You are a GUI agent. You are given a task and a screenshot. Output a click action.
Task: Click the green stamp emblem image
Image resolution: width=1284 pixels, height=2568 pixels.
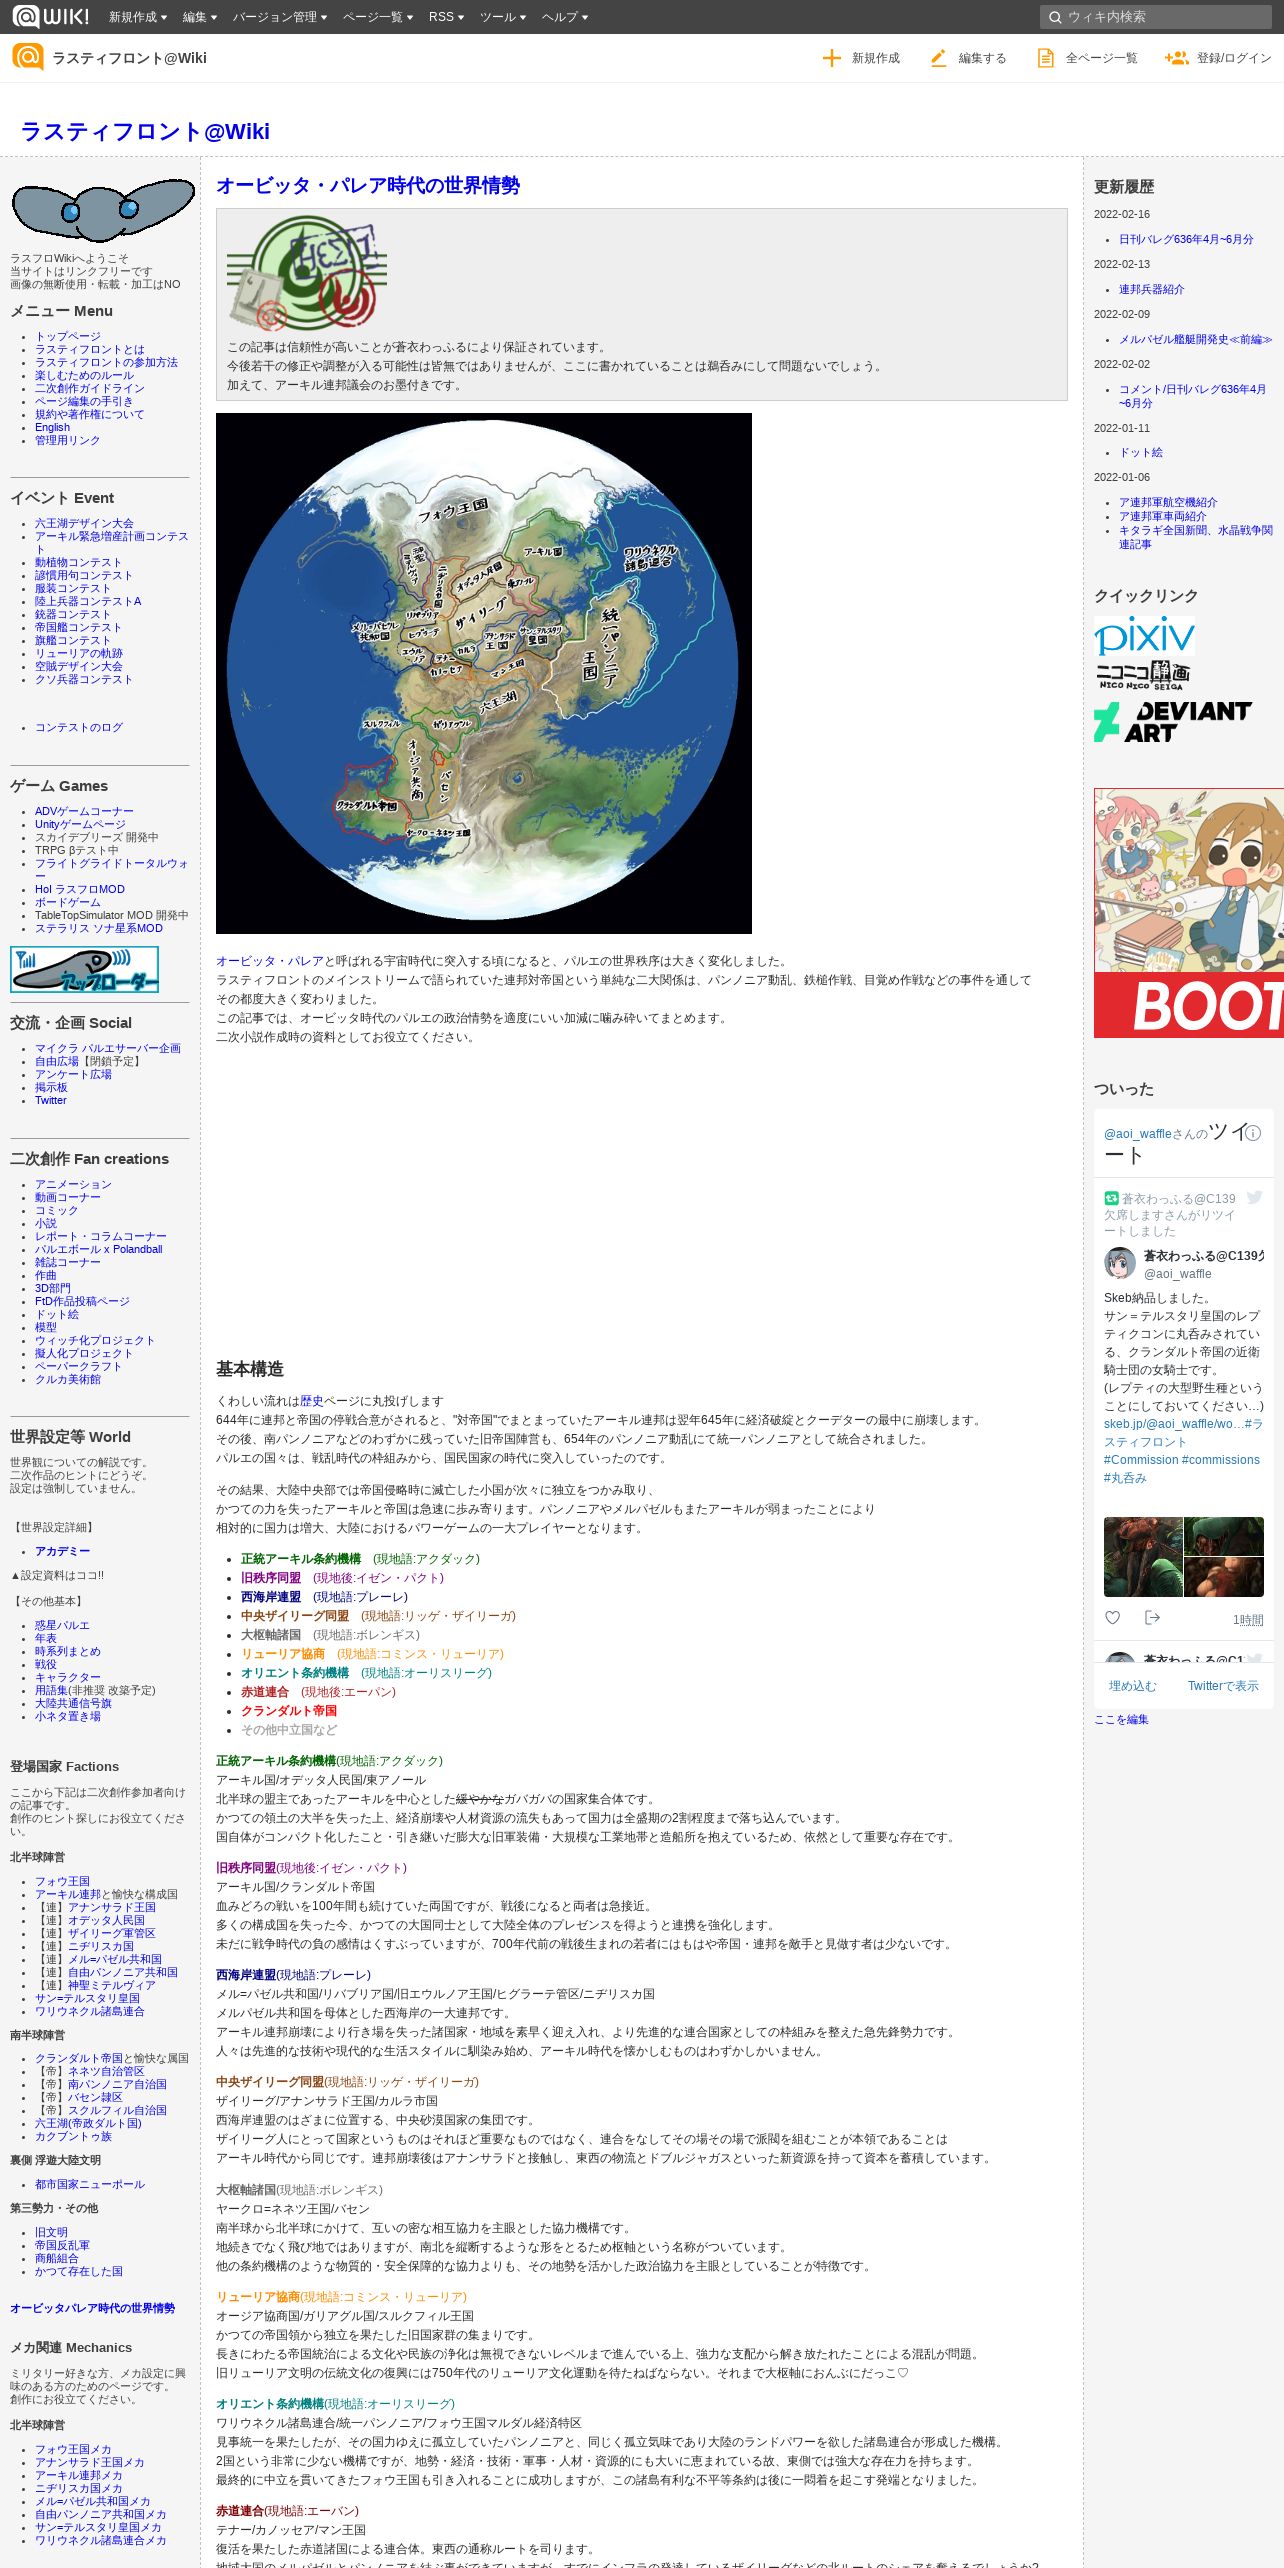(307, 274)
